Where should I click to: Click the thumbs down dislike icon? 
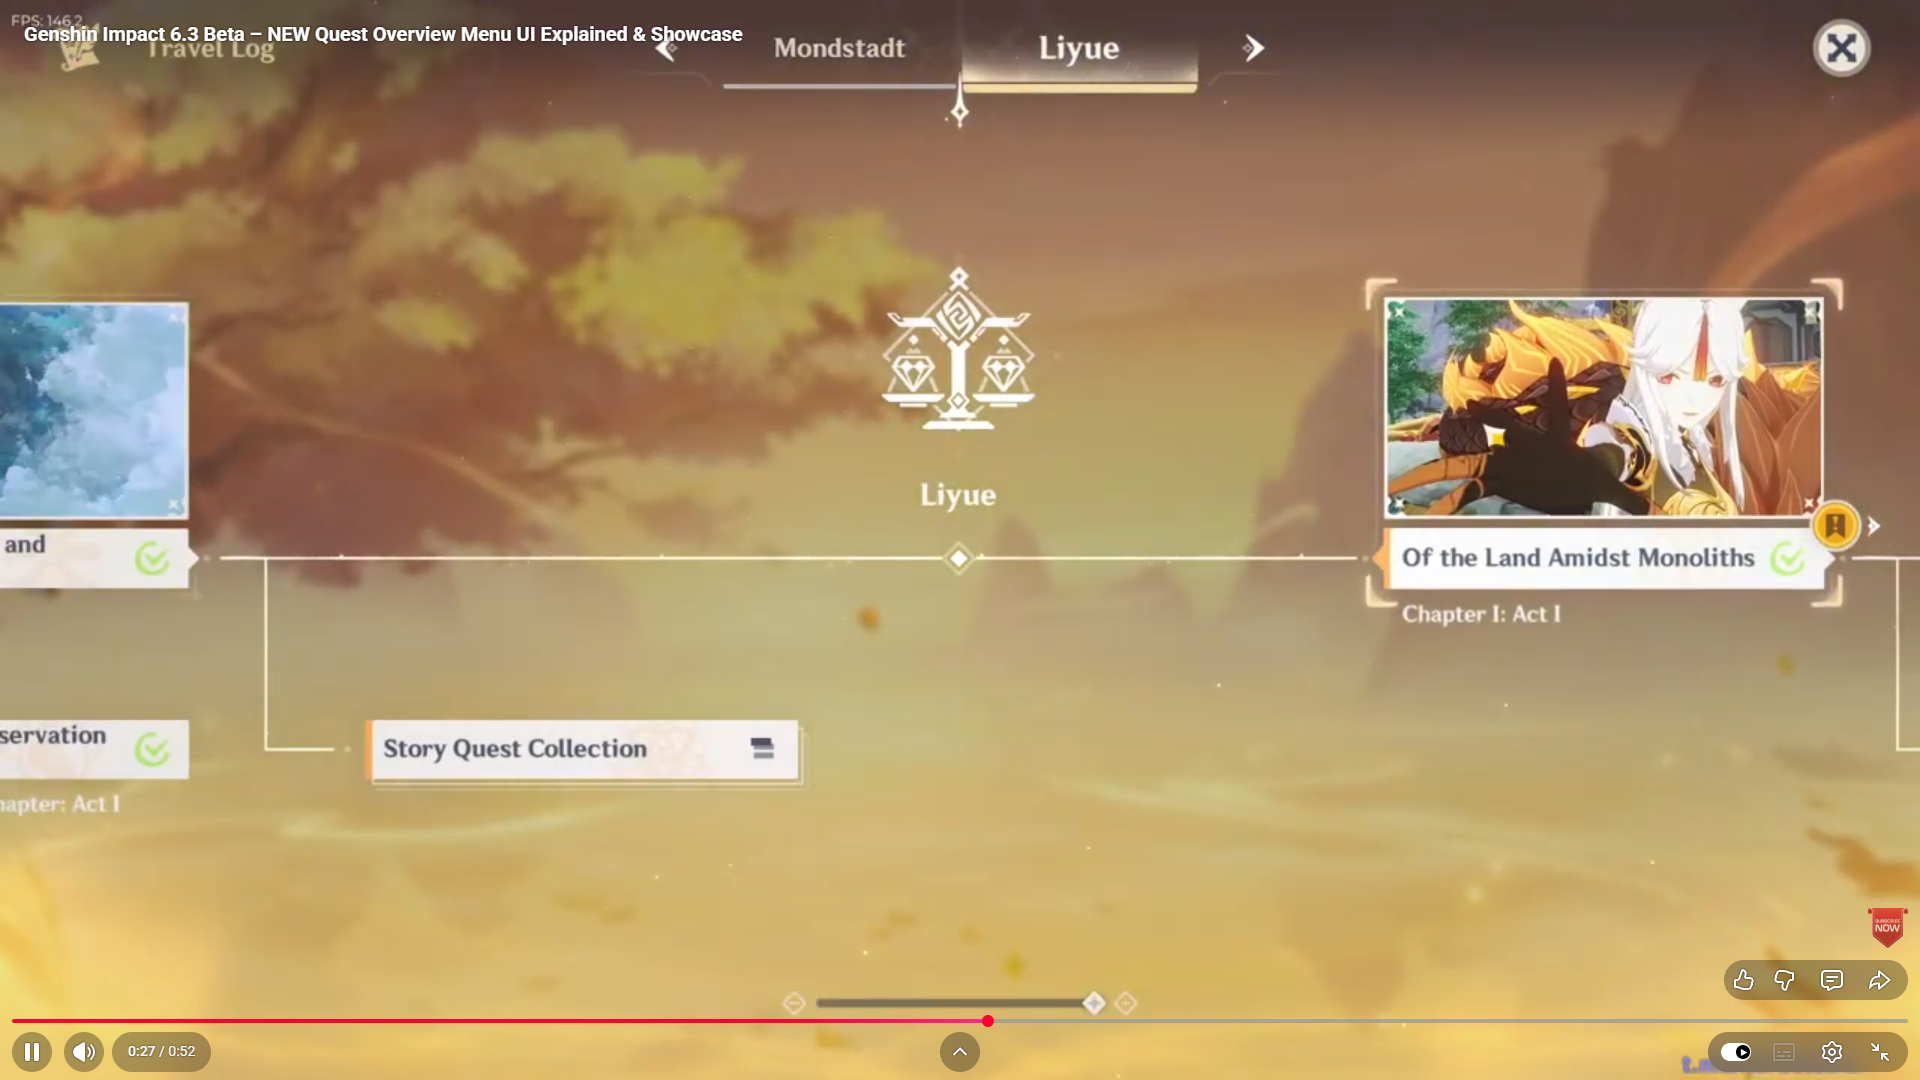(1784, 980)
